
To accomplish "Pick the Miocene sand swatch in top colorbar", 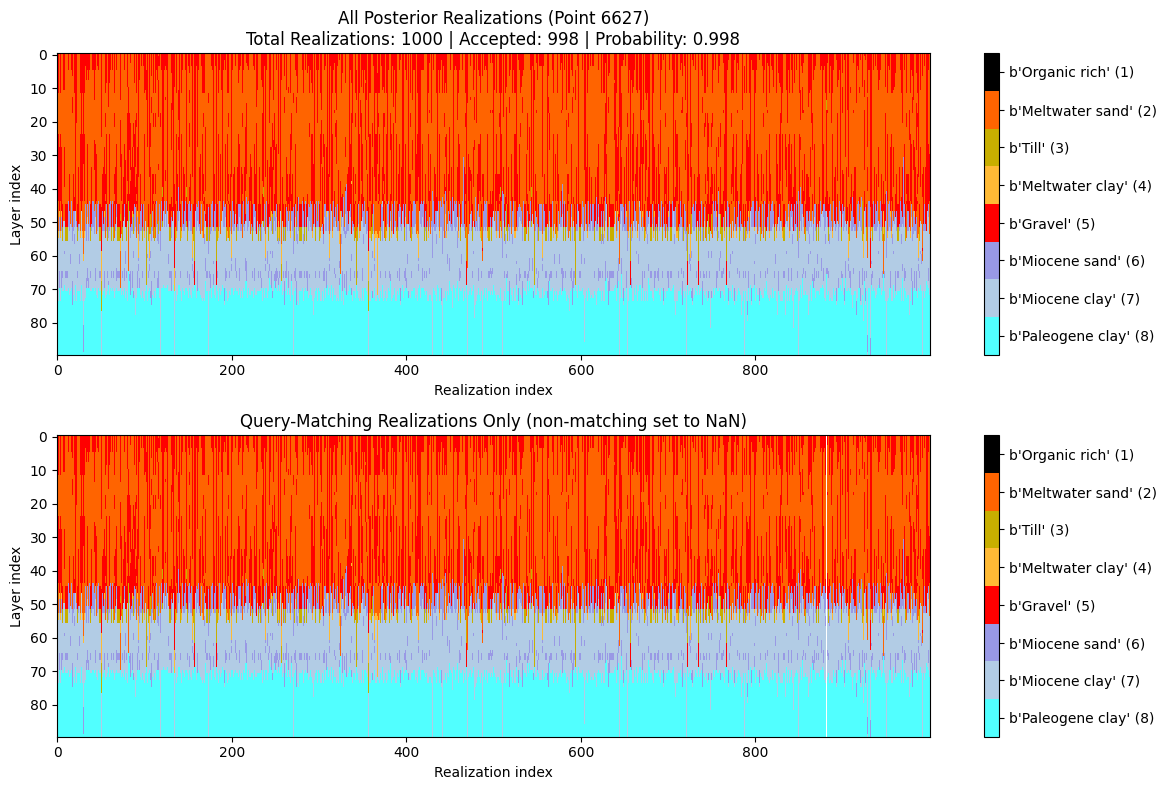I will 991,260.
